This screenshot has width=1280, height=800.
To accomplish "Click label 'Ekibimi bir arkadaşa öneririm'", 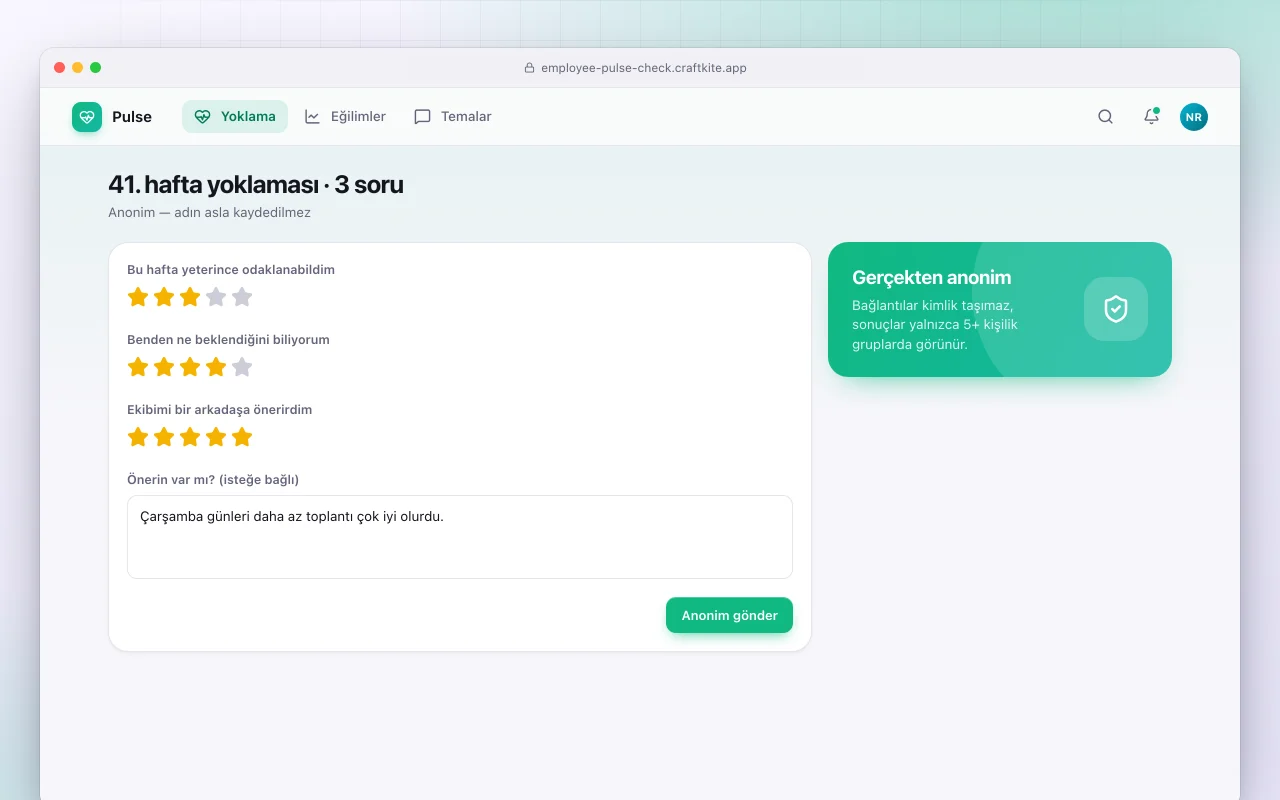I will point(220,410).
